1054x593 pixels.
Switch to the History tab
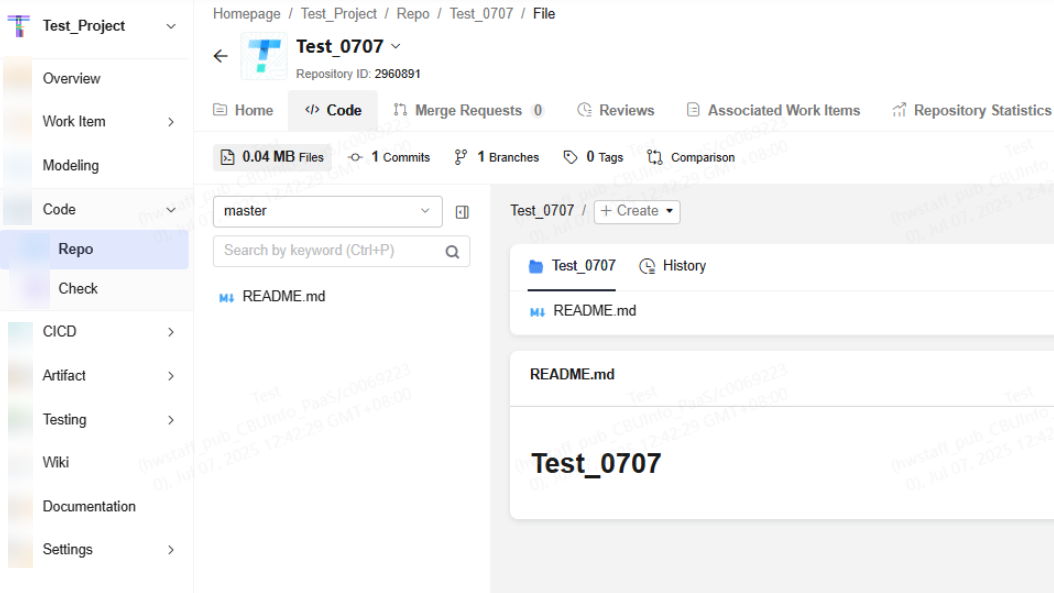[672, 266]
